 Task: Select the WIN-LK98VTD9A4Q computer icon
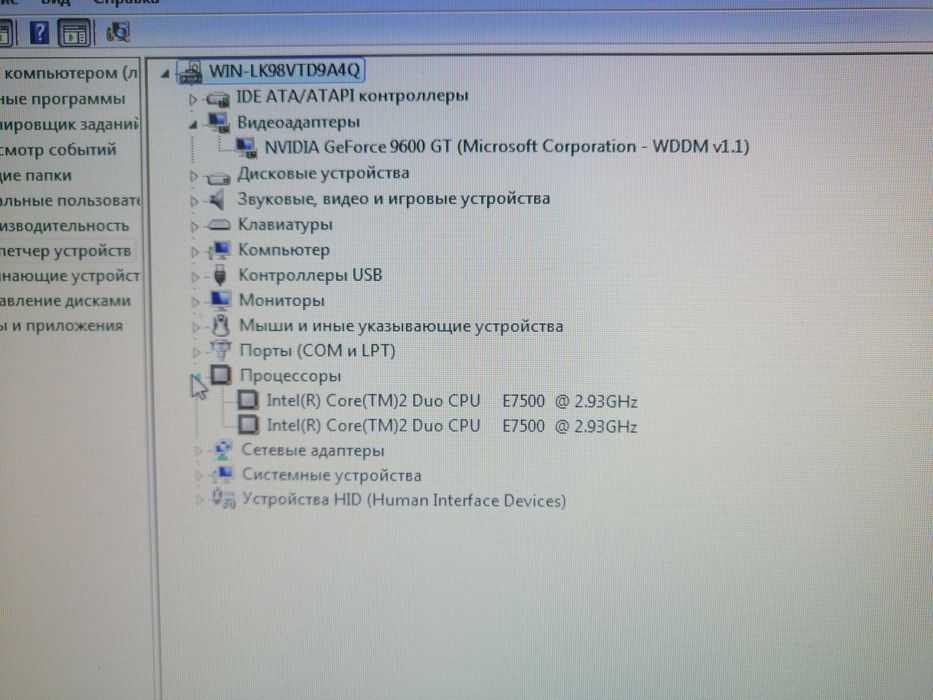(190, 72)
